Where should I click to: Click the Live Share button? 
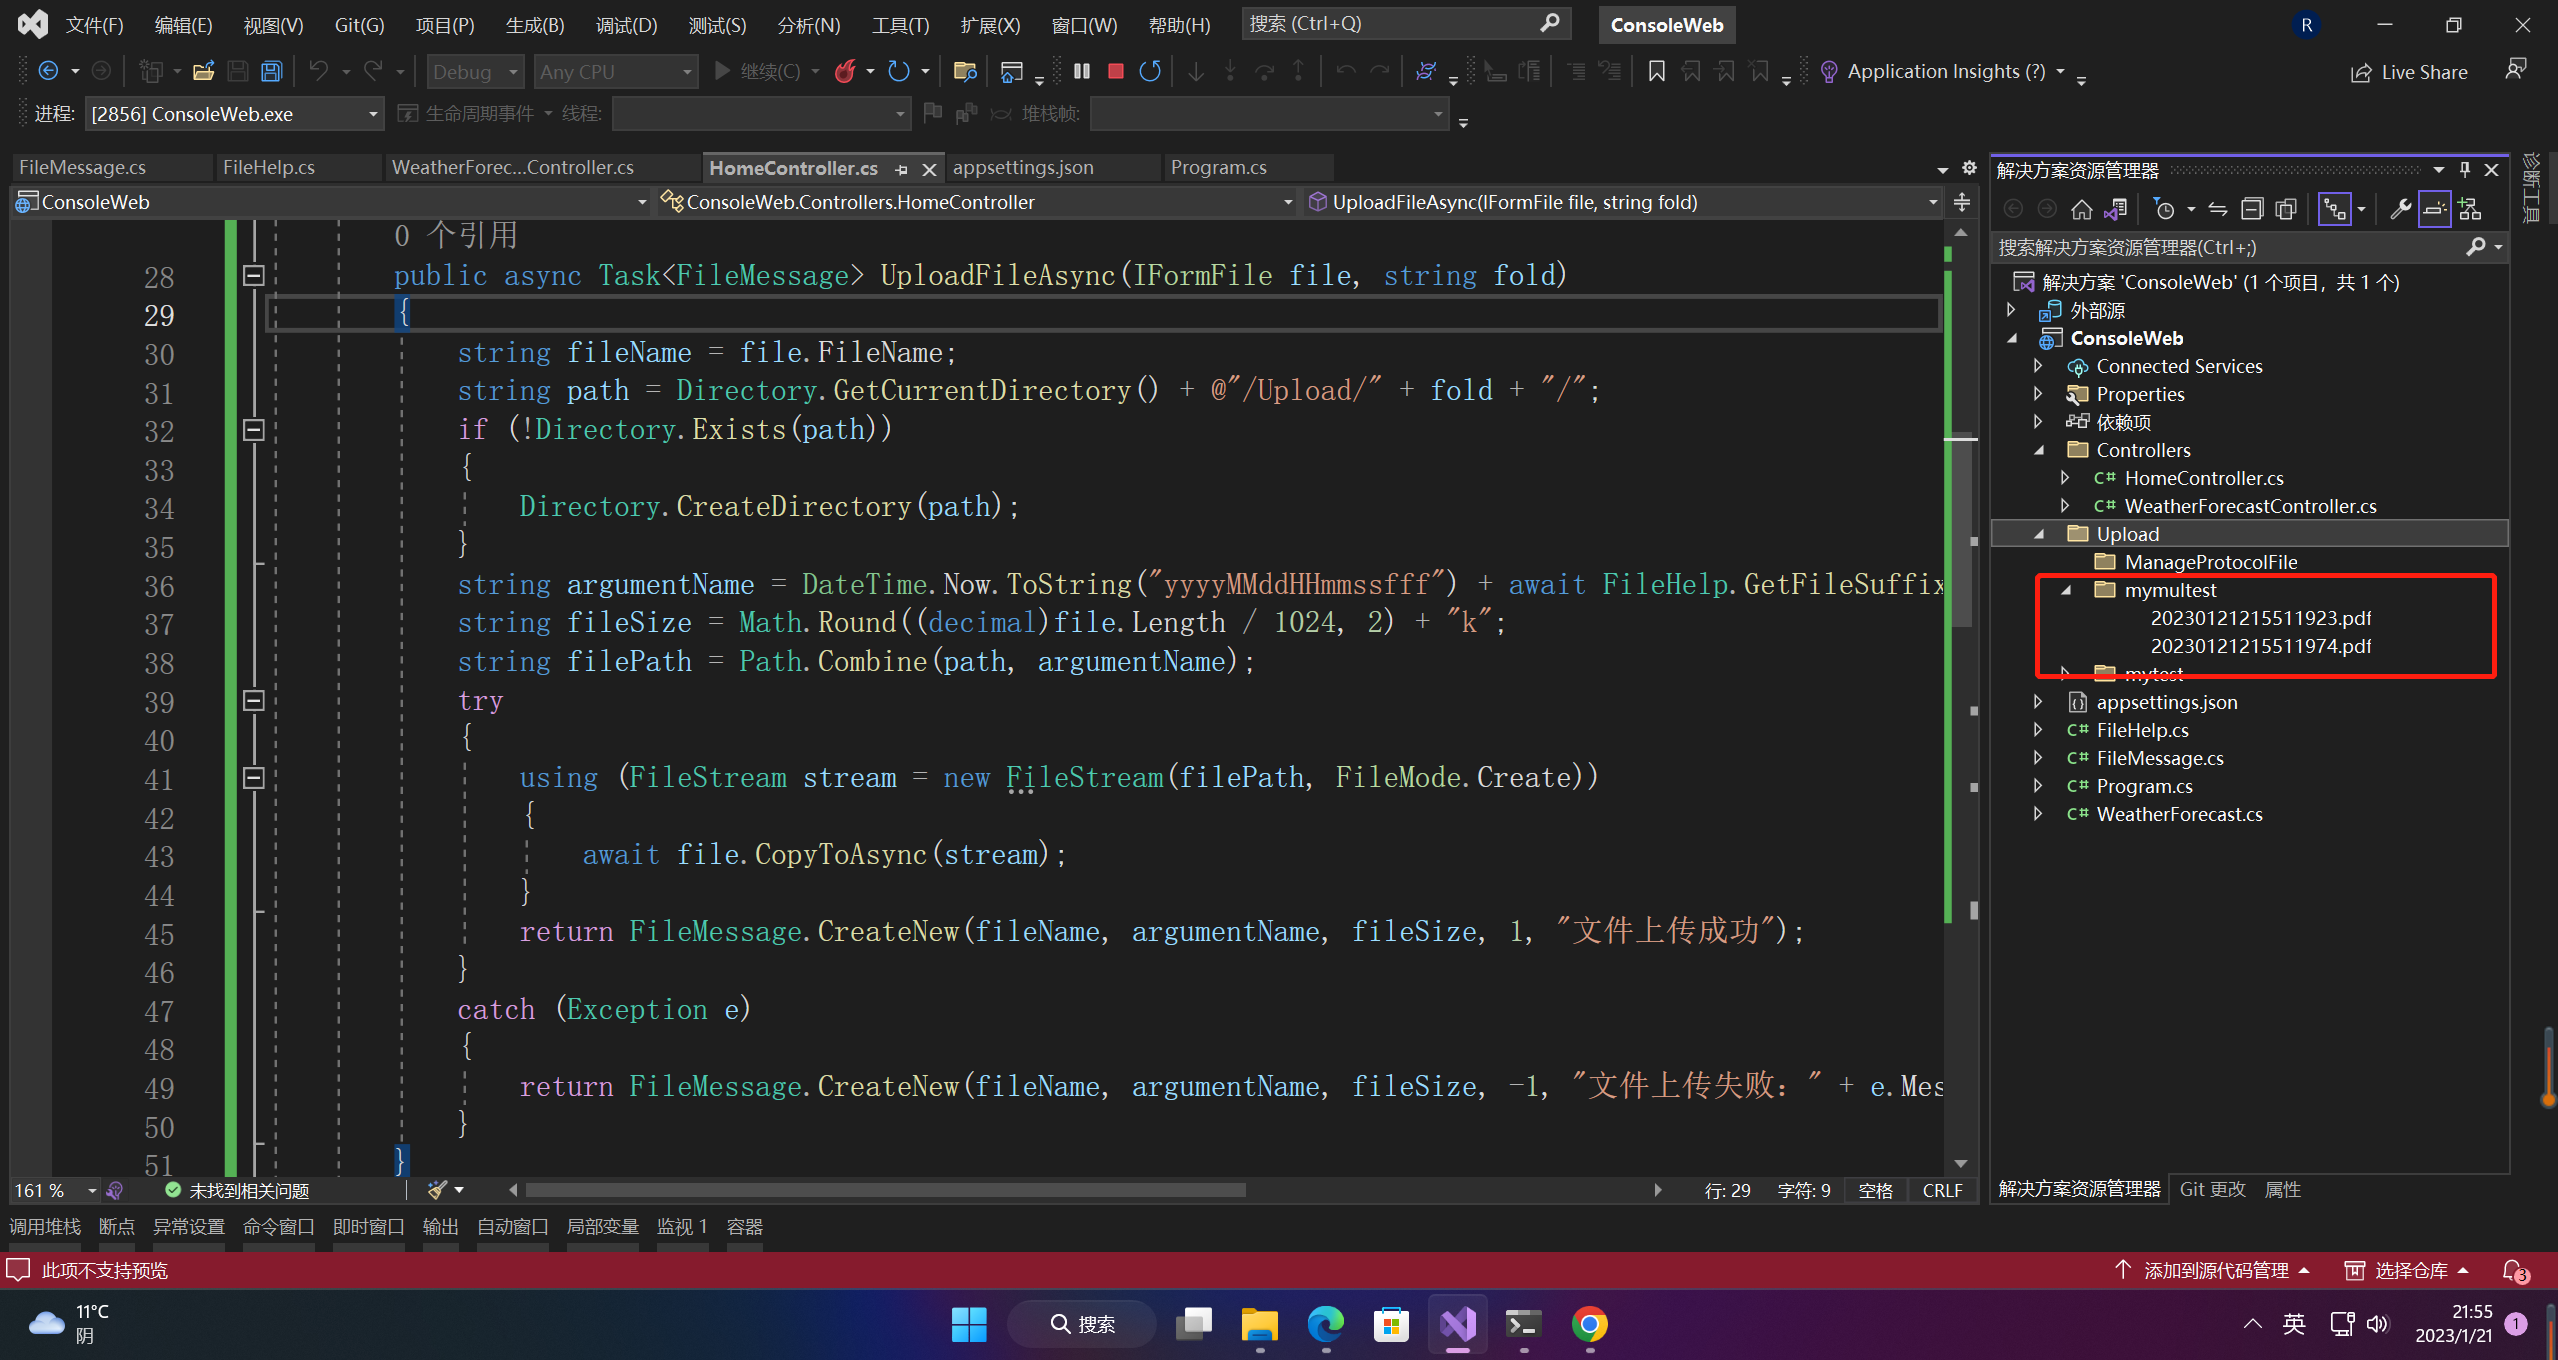point(2410,72)
